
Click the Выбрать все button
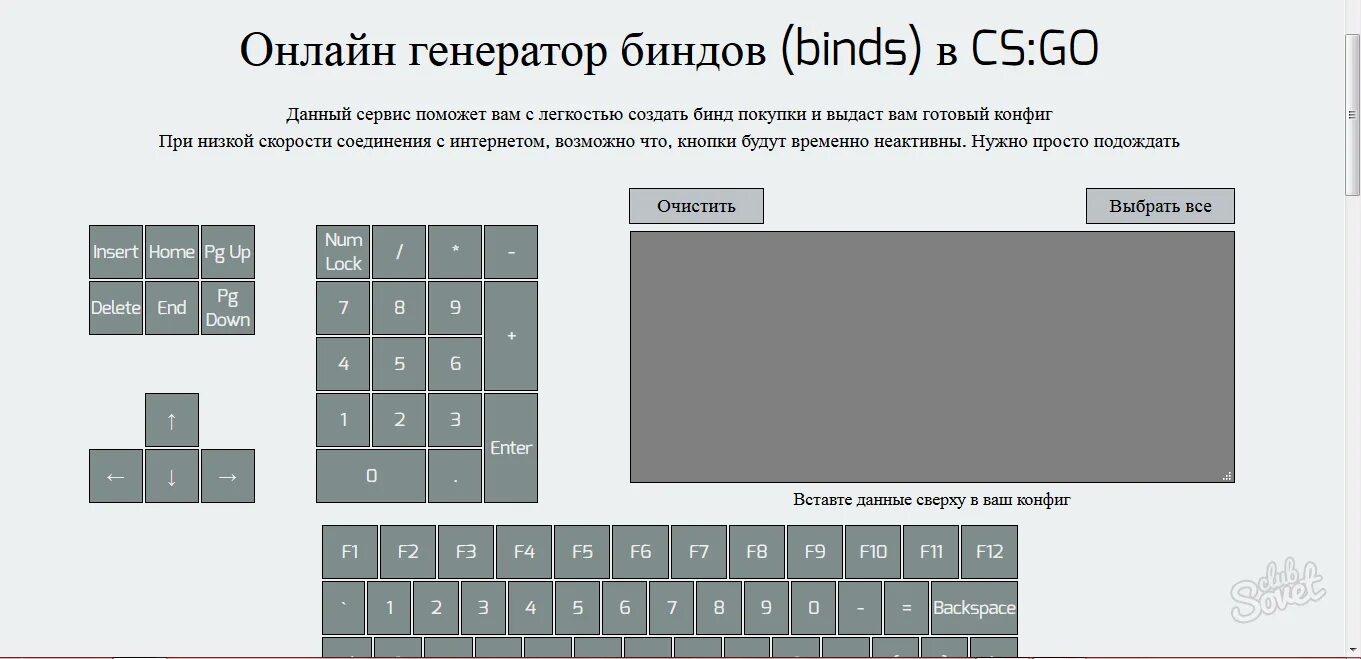pos(1160,206)
